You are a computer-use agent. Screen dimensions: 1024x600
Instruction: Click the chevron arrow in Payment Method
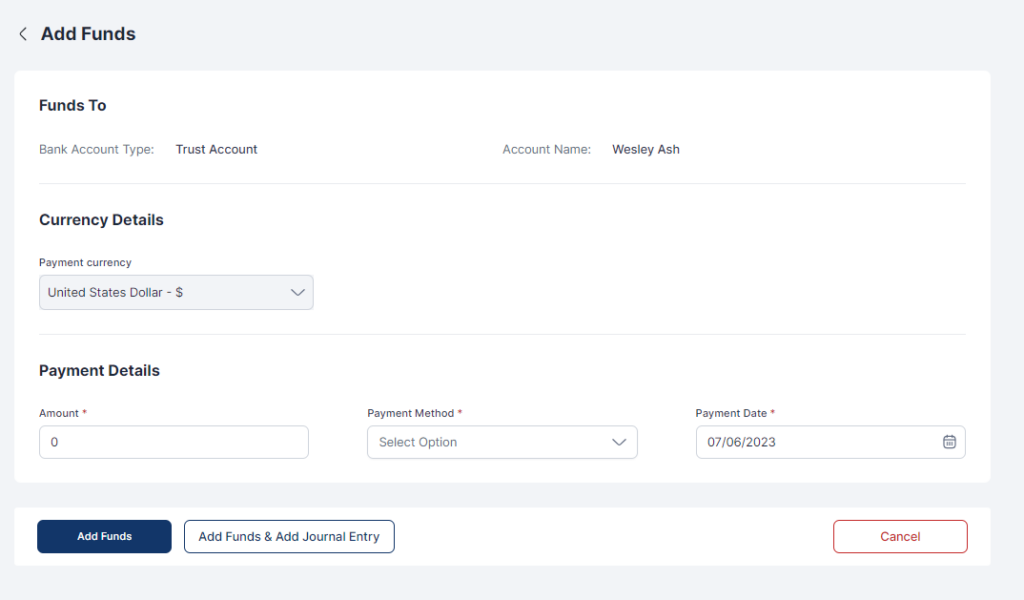pyautogui.click(x=619, y=442)
